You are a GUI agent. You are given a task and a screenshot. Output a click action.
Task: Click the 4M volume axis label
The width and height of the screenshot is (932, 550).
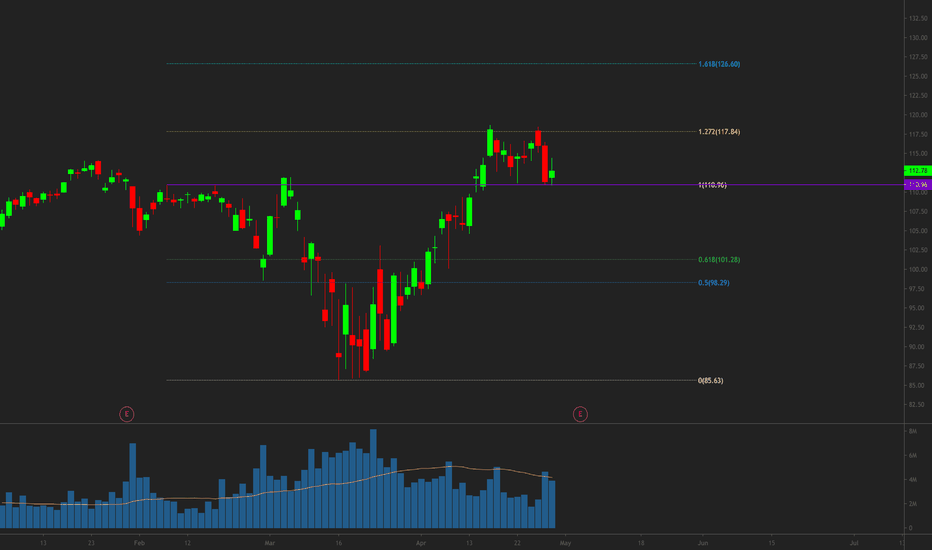click(912, 480)
